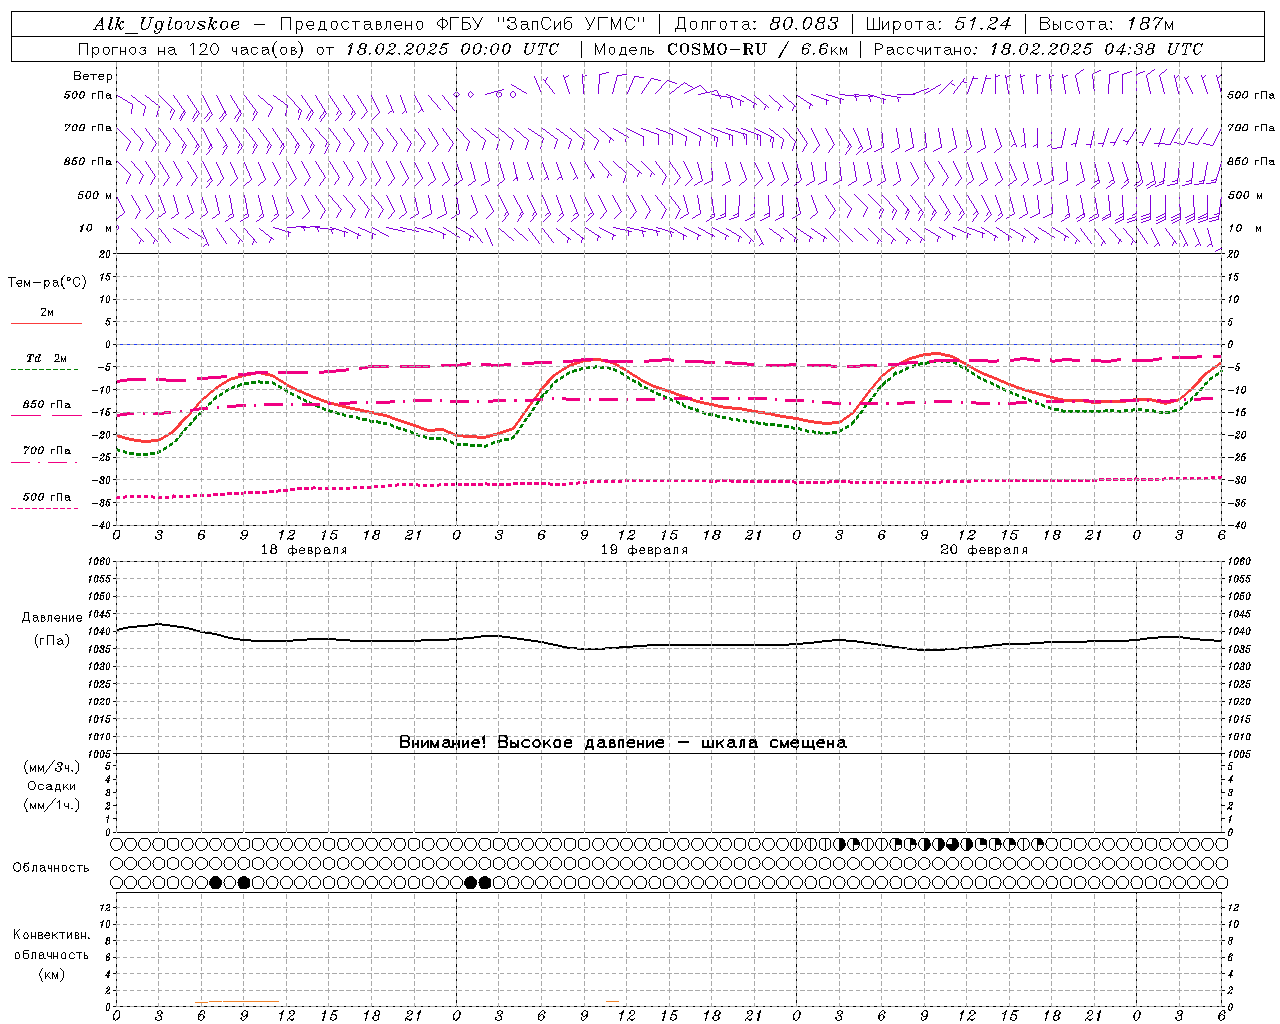The image size is (1280, 1024).
Task: Click the Конвективн. label text
Action: click(x=51, y=935)
